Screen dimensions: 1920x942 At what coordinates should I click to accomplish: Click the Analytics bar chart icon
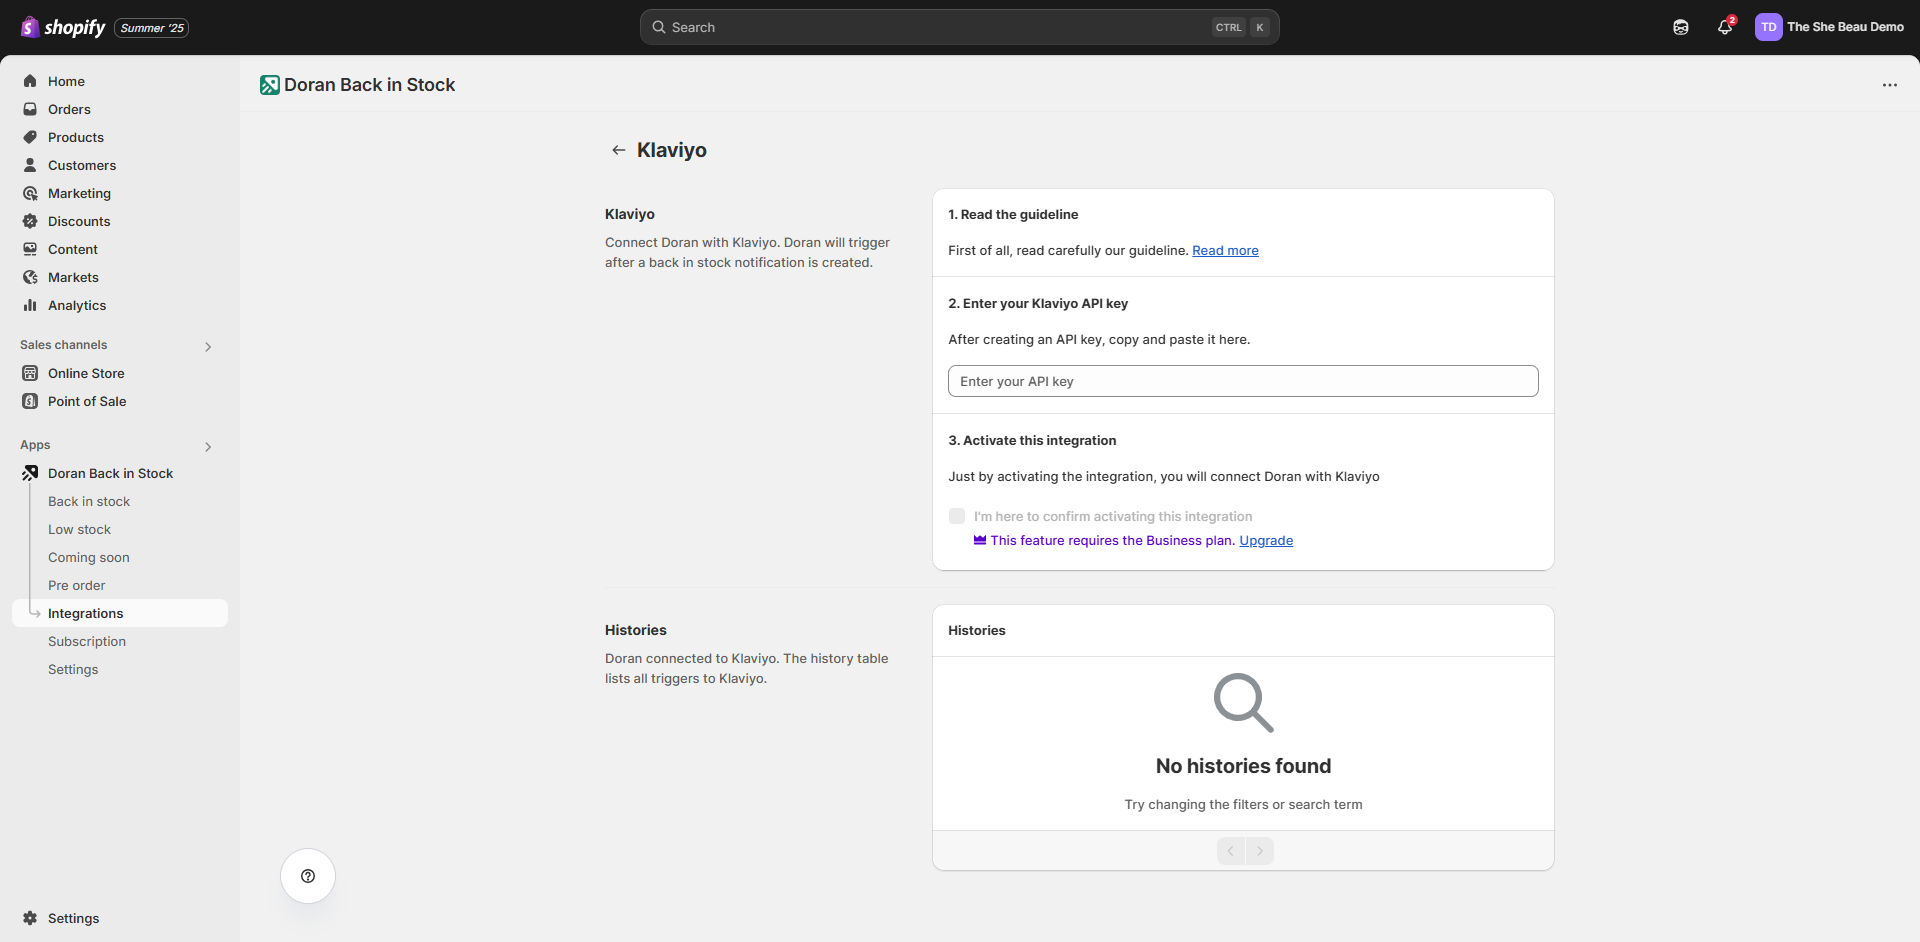pyautogui.click(x=30, y=305)
